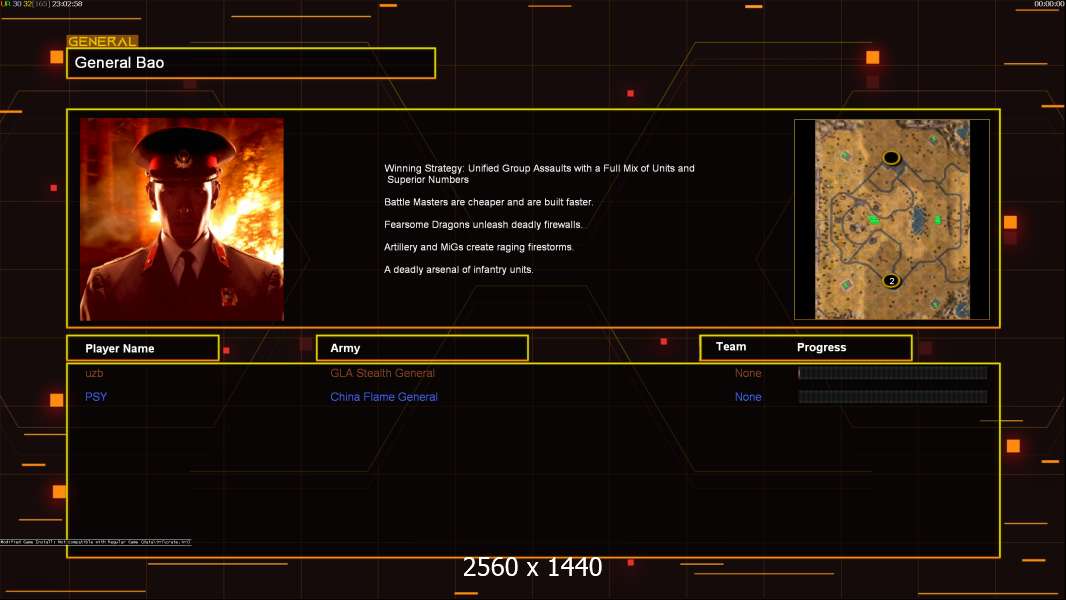Image resolution: width=1066 pixels, height=600 pixels.
Task: Click the GENERAL label above the name box
Action: click(102, 41)
